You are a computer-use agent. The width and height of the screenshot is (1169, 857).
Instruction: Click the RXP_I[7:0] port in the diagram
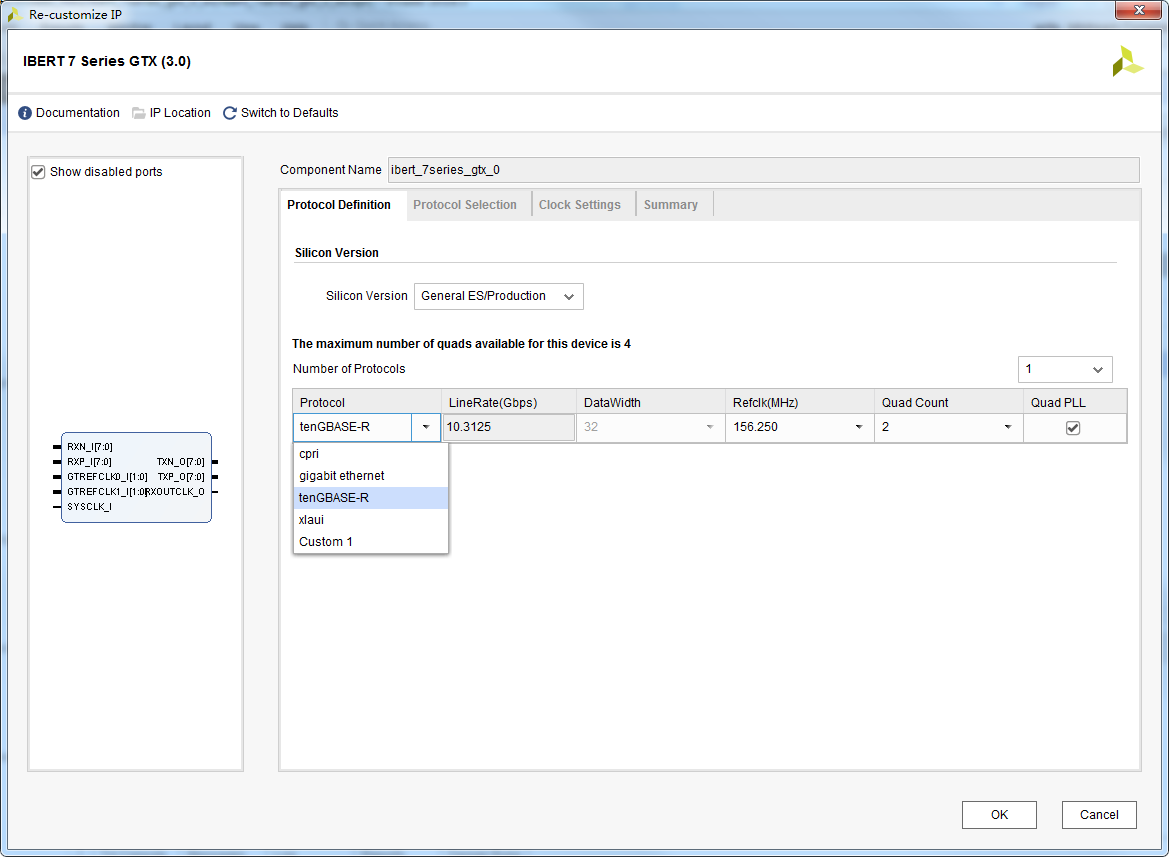89,462
